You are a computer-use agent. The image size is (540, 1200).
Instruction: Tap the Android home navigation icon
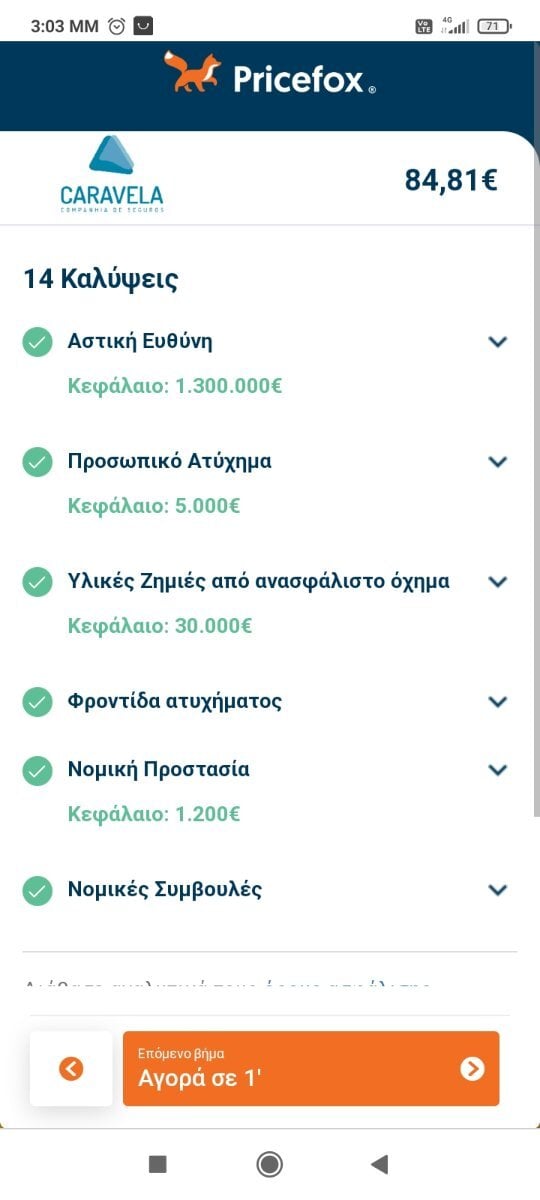pos(269,1164)
